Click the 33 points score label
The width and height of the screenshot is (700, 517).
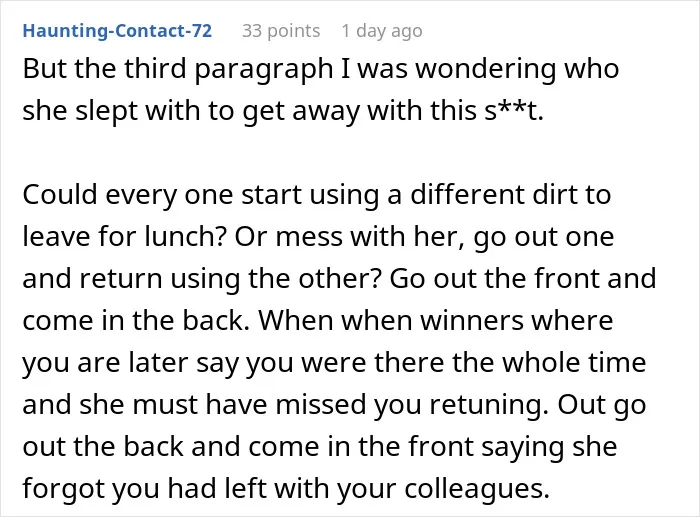tap(281, 31)
